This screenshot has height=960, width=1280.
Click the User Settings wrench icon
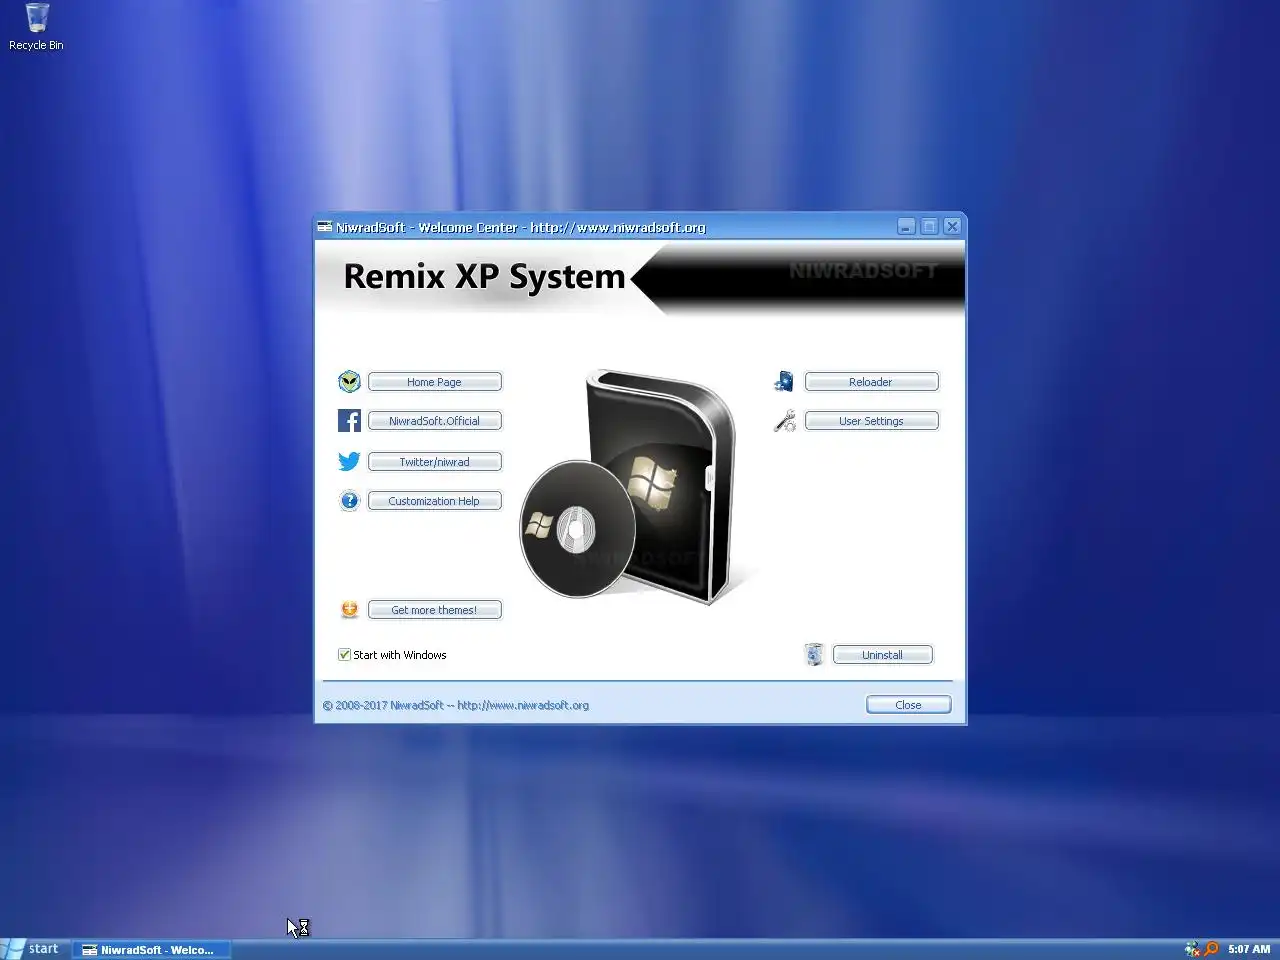[784, 421]
